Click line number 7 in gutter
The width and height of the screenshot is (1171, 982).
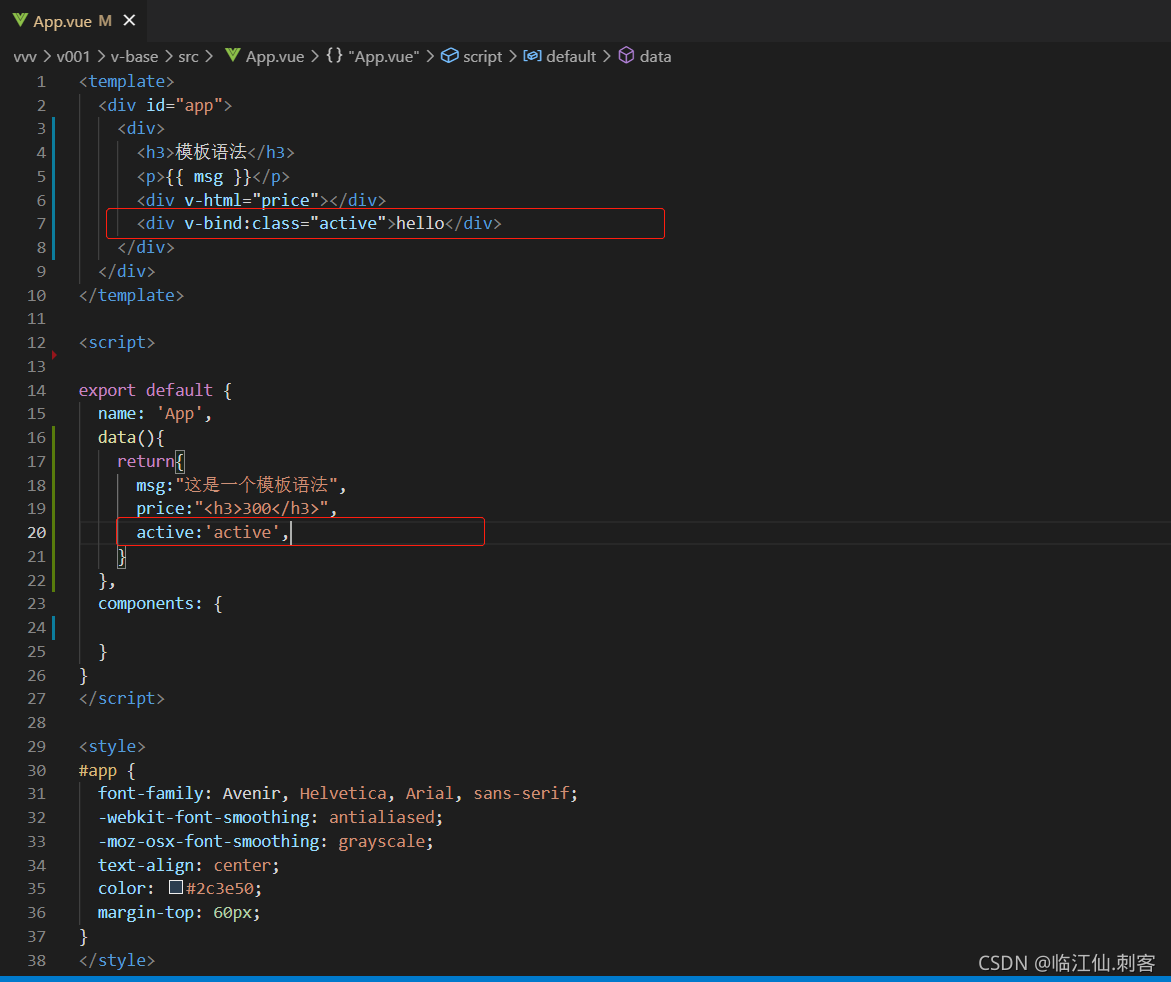pyautogui.click(x=41, y=223)
